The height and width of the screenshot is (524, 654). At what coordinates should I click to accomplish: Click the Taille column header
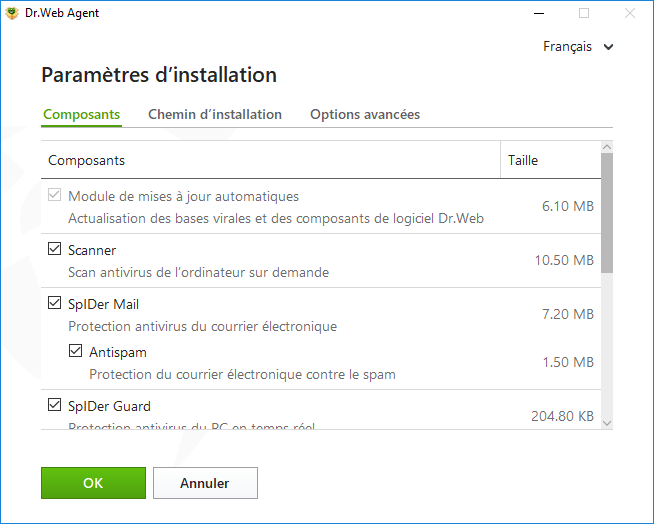551,160
